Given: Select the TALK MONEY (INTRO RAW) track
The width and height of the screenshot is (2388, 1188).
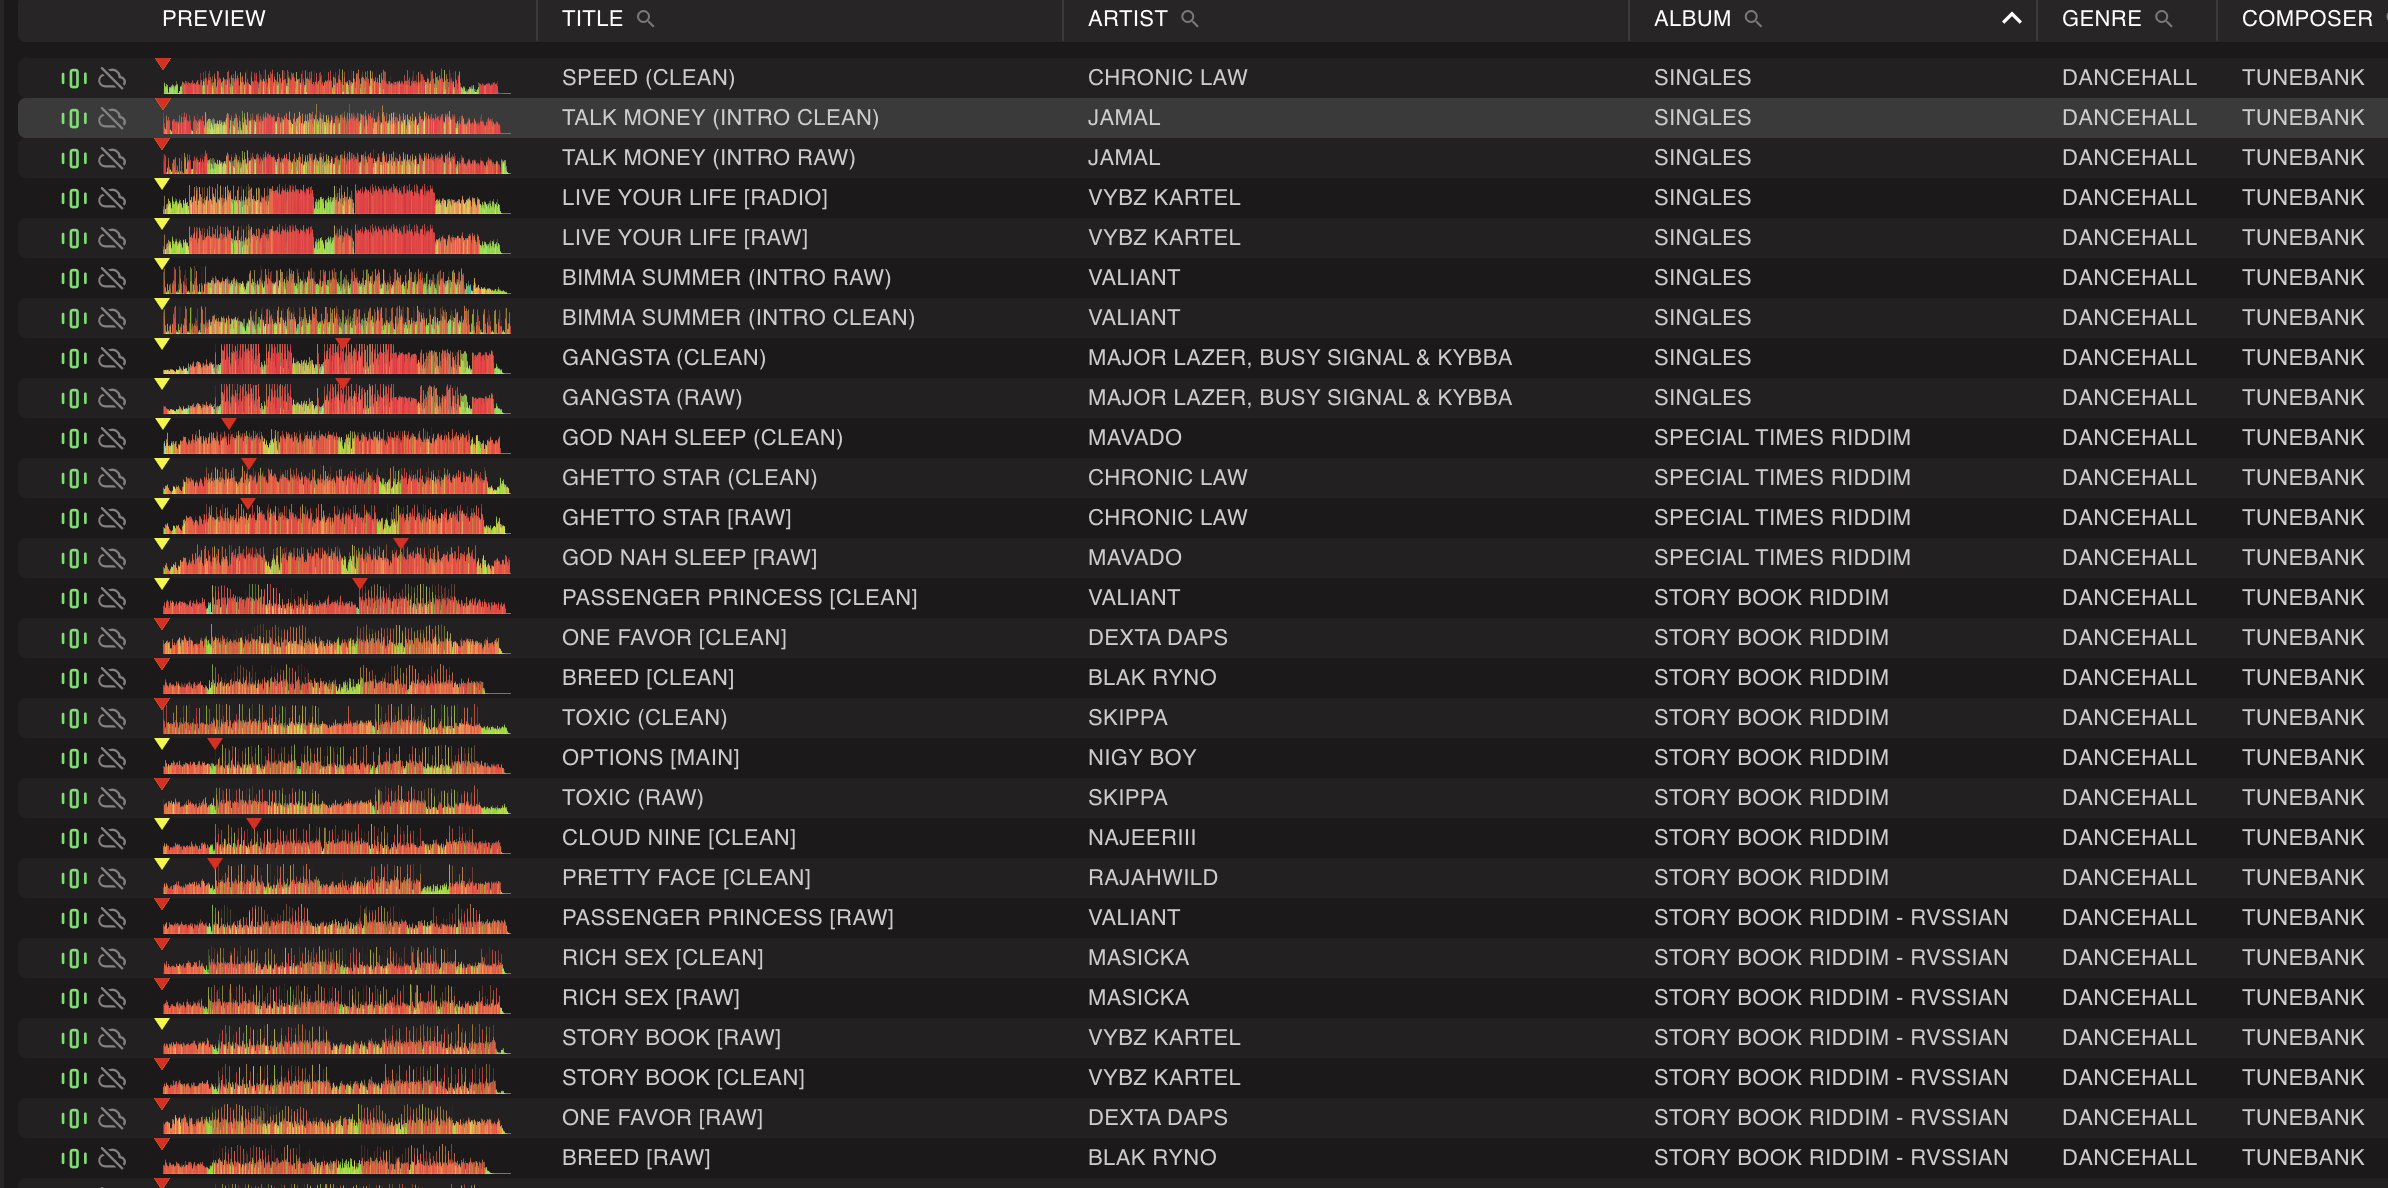Looking at the screenshot, I should pos(708,158).
